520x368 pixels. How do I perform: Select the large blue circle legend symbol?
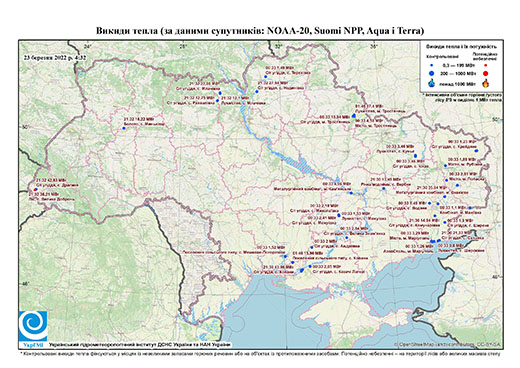tap(432, 73)
